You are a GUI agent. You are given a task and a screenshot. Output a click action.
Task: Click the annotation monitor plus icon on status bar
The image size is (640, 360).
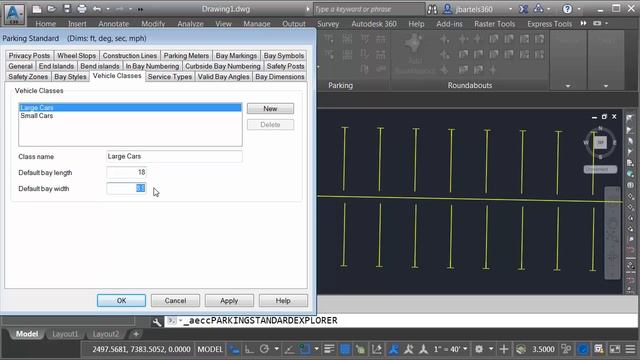(x=504, y=349)
